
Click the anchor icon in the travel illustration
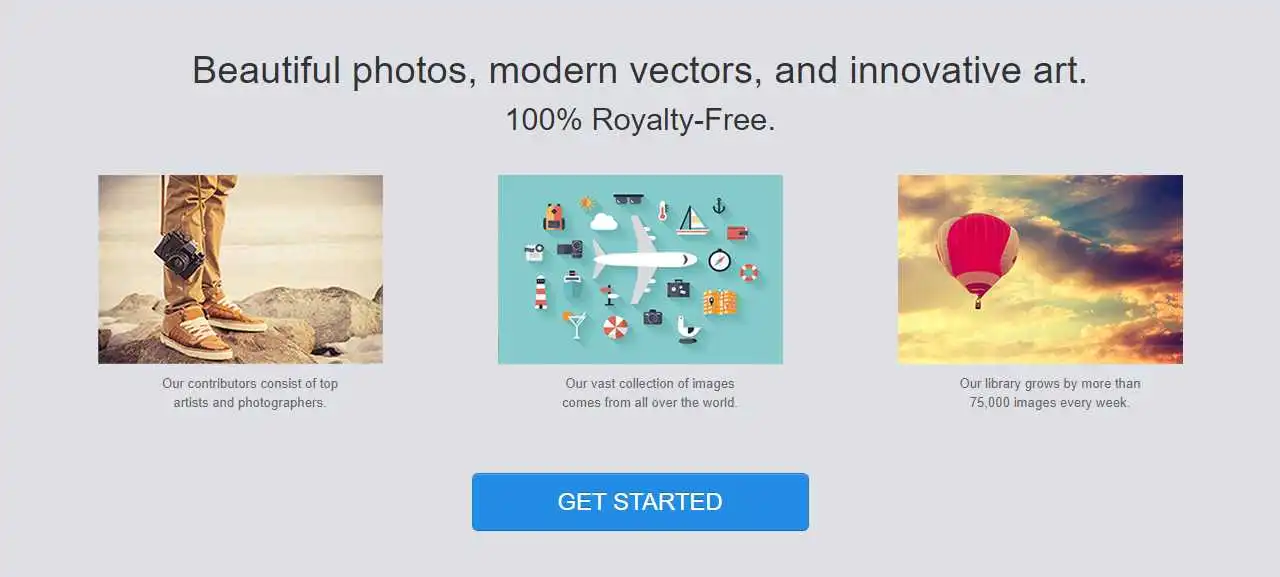(719, 206)
